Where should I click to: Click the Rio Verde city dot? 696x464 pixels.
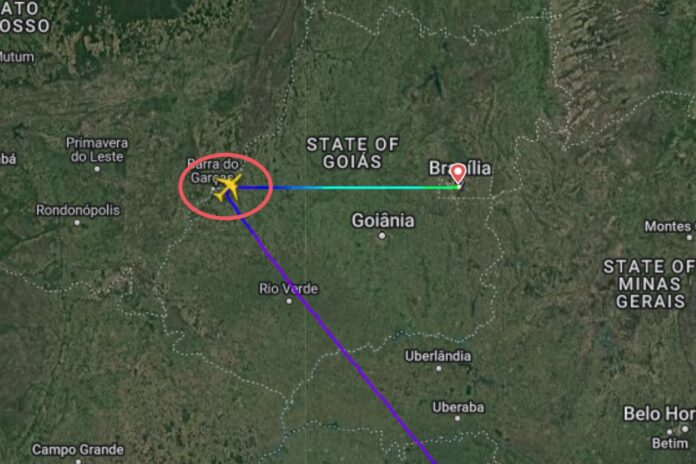(289, 301)
